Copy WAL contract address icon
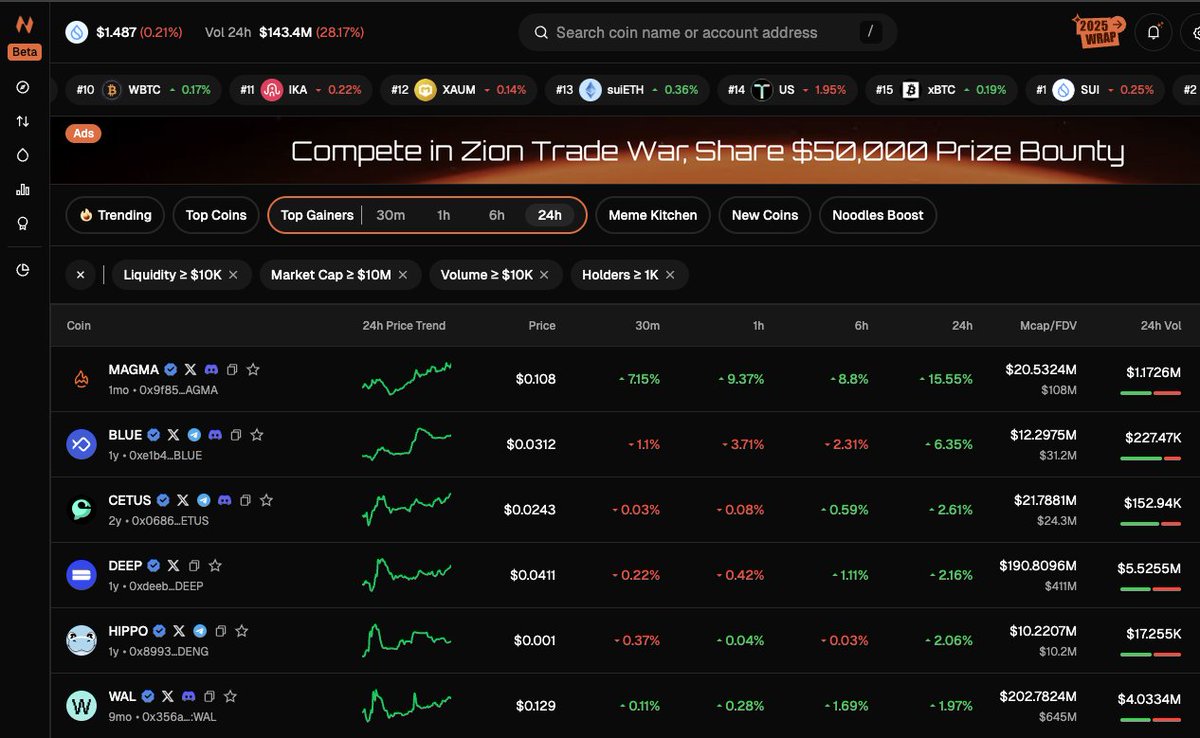 pyautogui.click(x=210, y=696)
